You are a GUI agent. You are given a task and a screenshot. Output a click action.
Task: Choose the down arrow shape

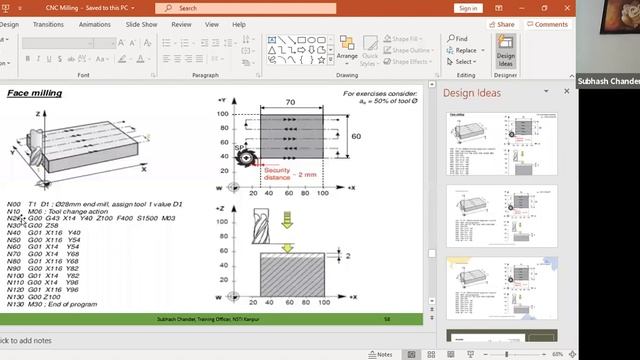[x=311, y=50]
